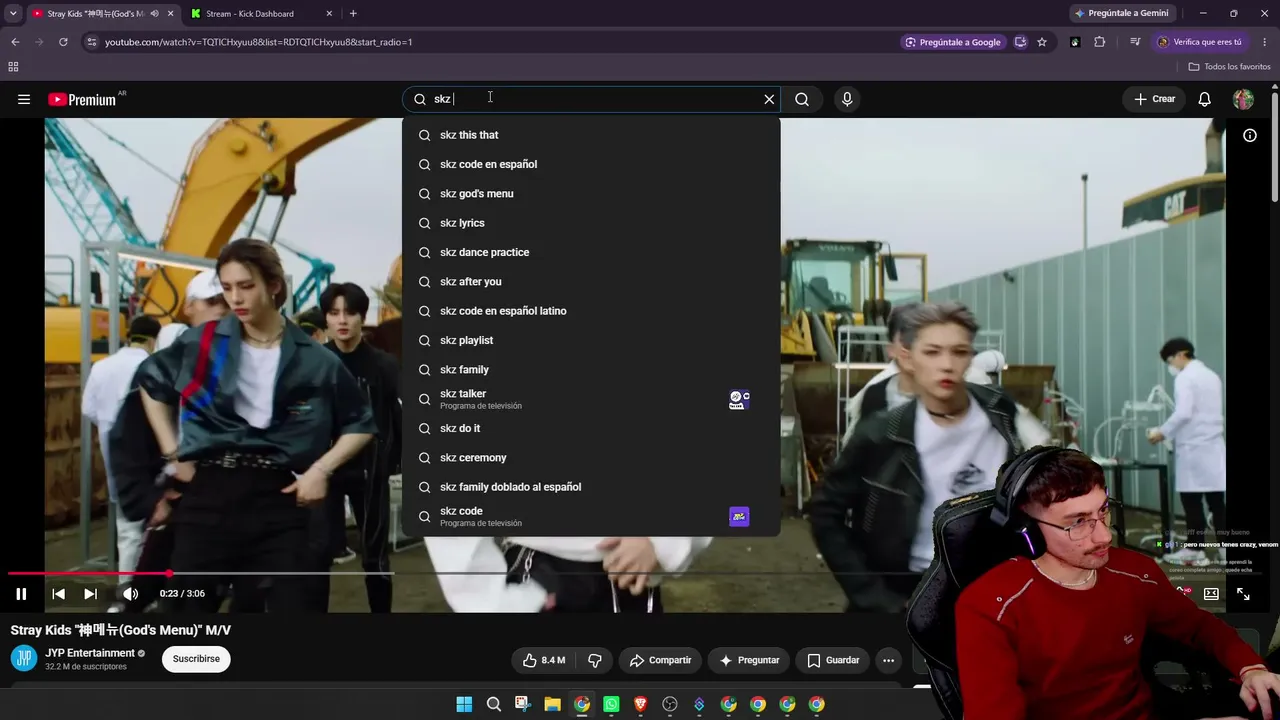Viewport: 1280px width, 720px height.
Task: Dislike the video with thumbs down
Action: pos(595,660)
